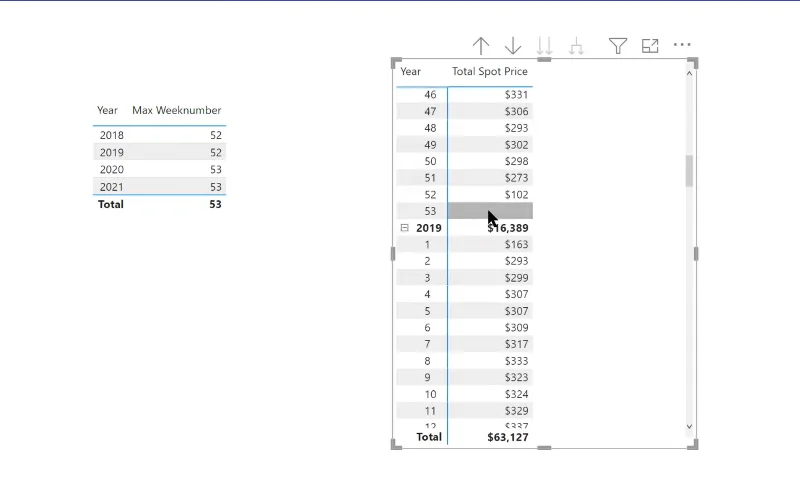The height and width of the screenshot is (500, 800).
Task: Go to next level in hierarchy icon
Action: point(544,46)
